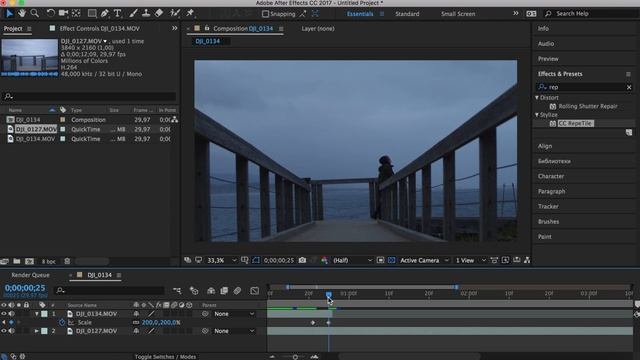Open the Parent dropdown for DJI_0134.MOV
The width and height of the screenshot is (640, 360).
[234, 314]
